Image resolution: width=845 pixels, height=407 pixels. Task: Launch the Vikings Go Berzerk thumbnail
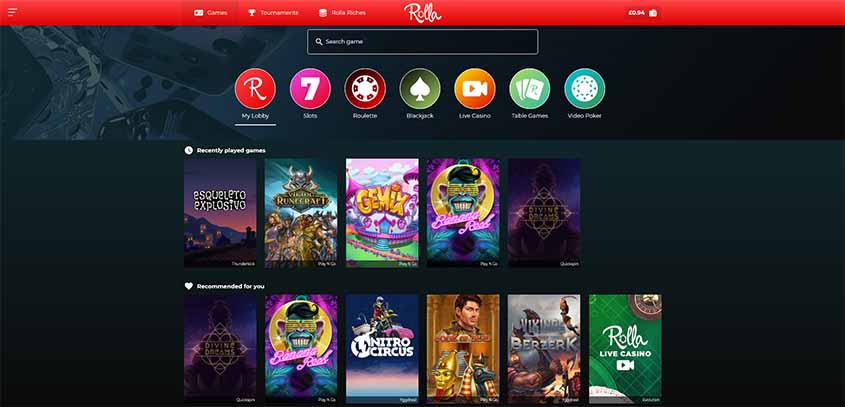point(544,349)
